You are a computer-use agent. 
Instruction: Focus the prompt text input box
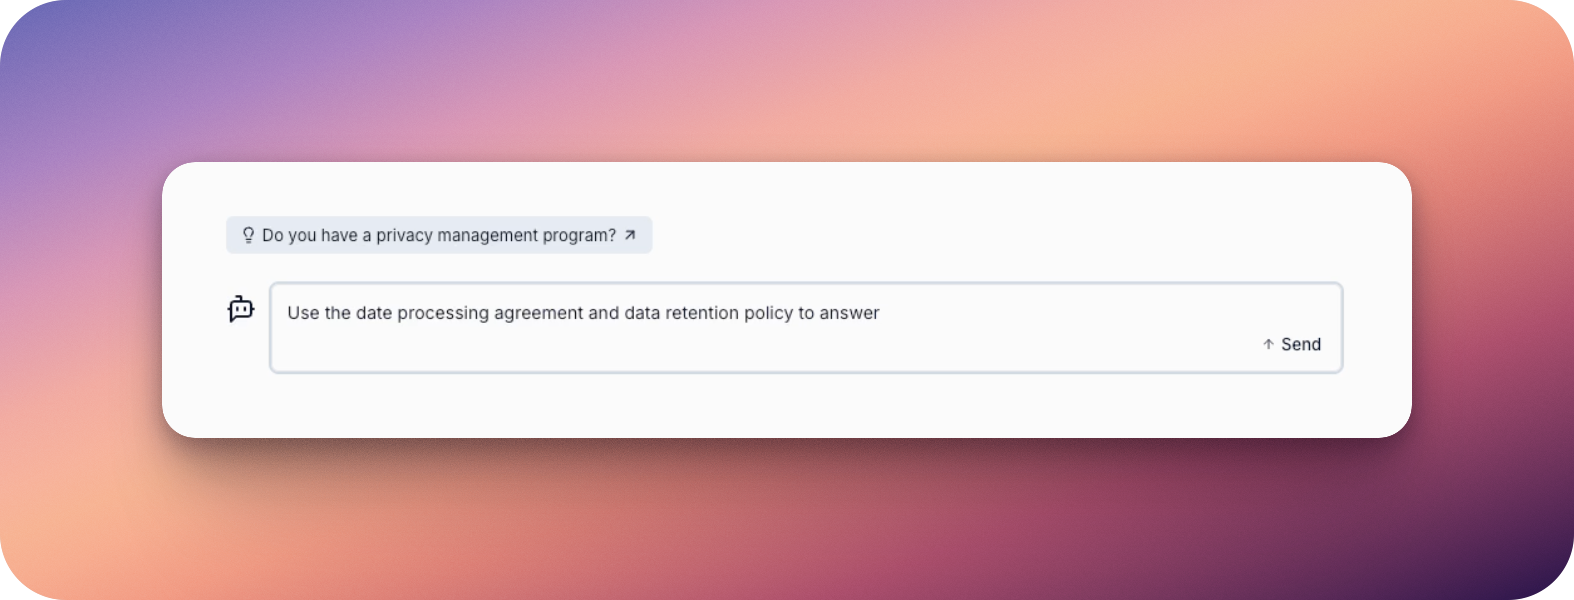[x=806, y=328]
